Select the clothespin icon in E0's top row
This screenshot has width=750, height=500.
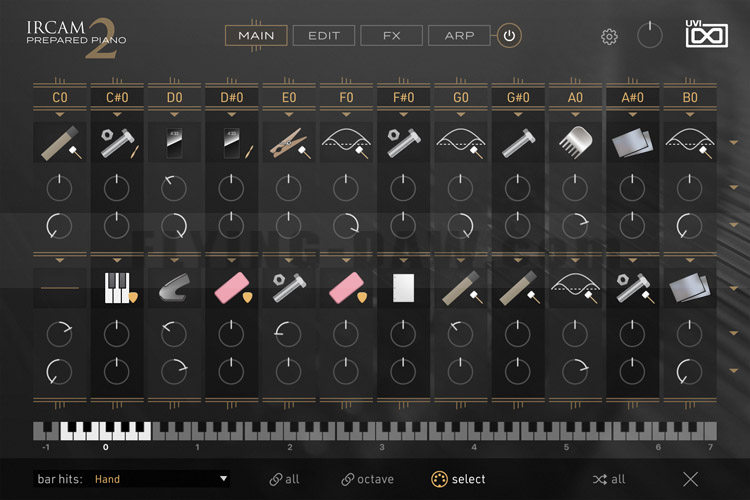click(289, 143)
